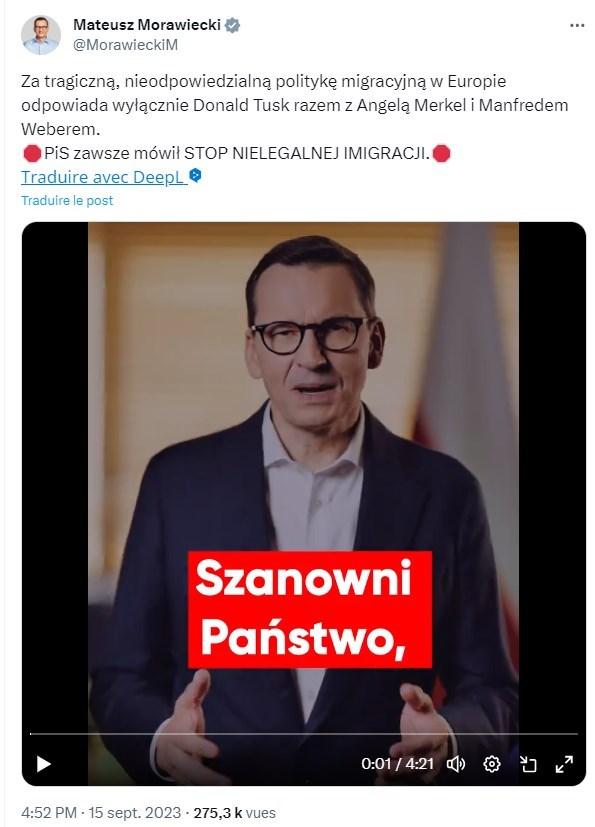Open Mateusz Morawiecki's profile avatar
The image size is (595, 827).
tap(41, 35)
